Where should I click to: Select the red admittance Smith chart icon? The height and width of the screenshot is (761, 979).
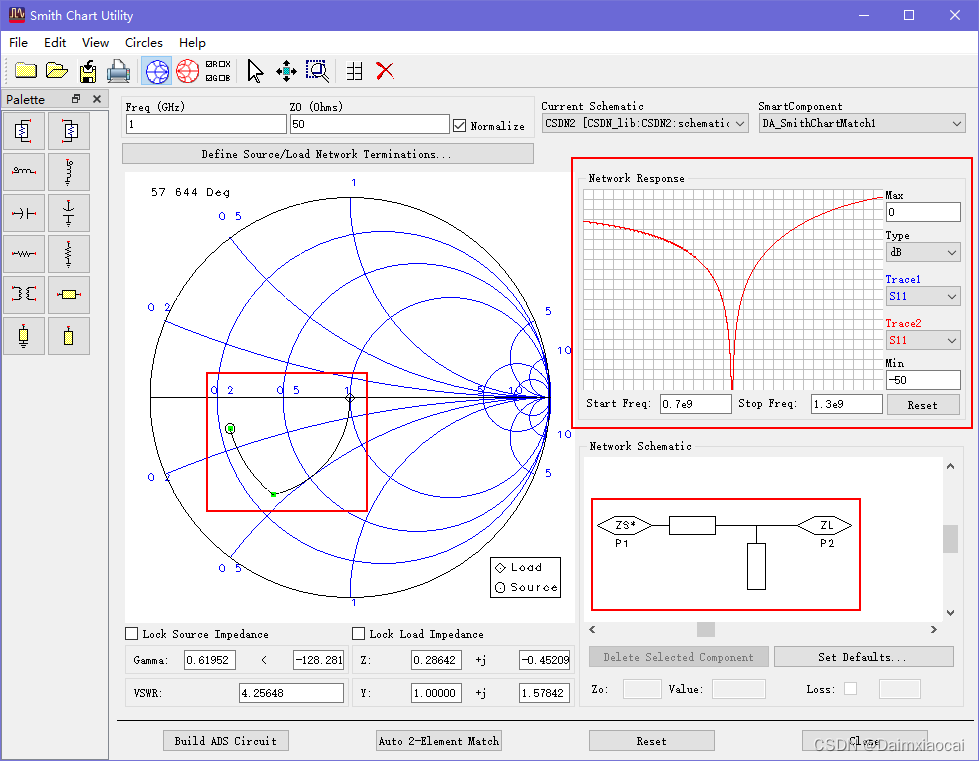[187, 71]
